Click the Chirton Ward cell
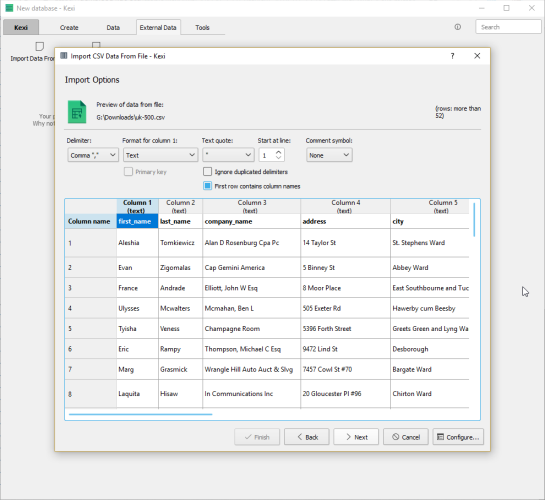 point(430,394)
